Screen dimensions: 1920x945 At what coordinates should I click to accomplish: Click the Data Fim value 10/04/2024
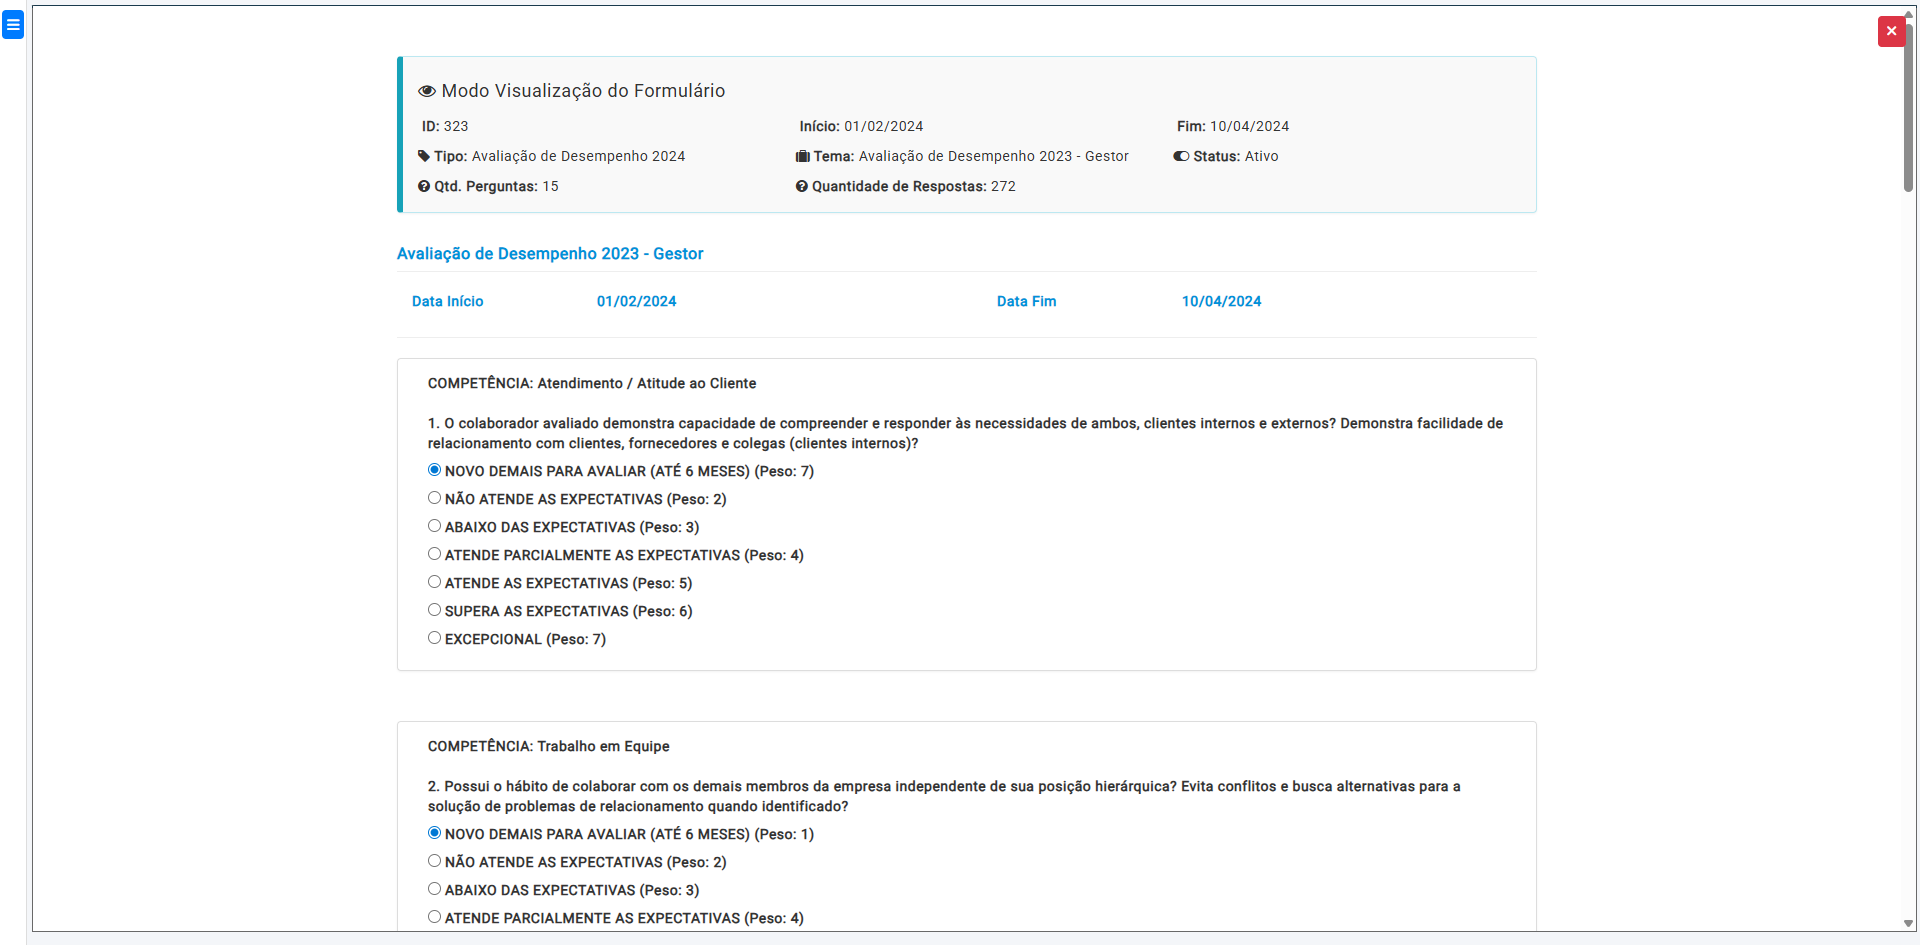pyautogui.click(x=1221, y=301)
